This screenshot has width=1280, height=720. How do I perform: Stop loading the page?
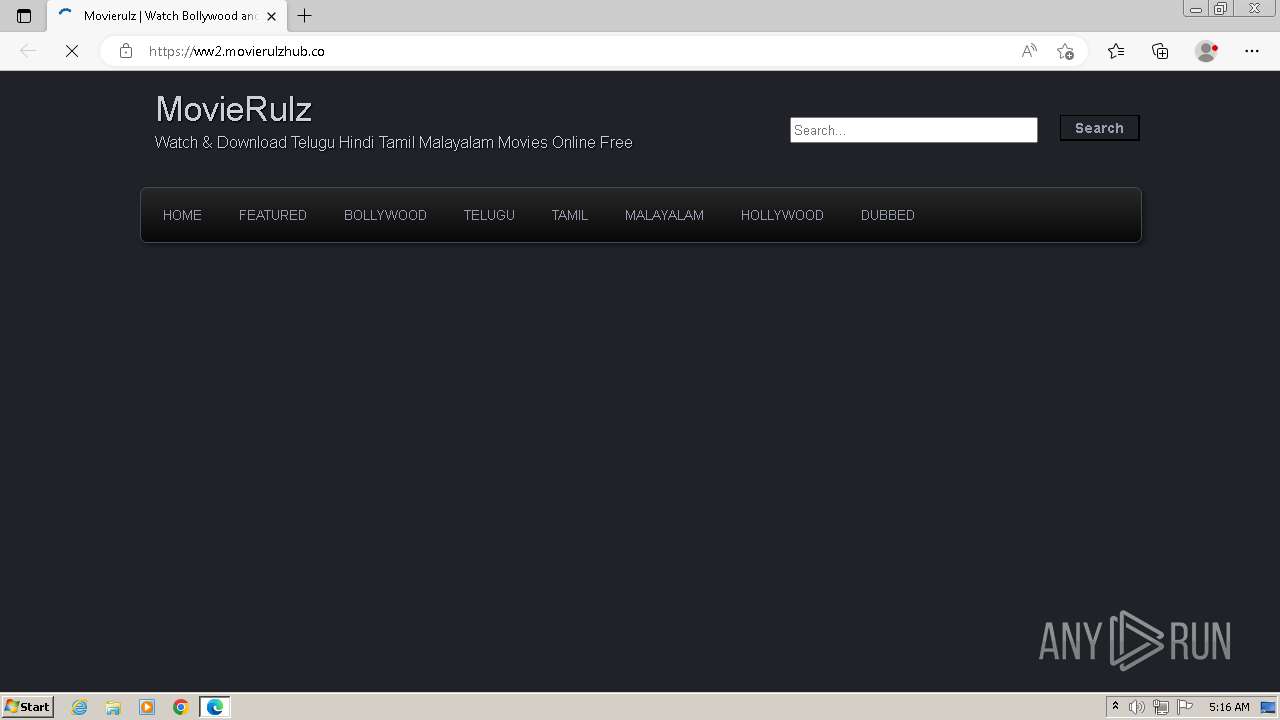(x=72, y=51)
